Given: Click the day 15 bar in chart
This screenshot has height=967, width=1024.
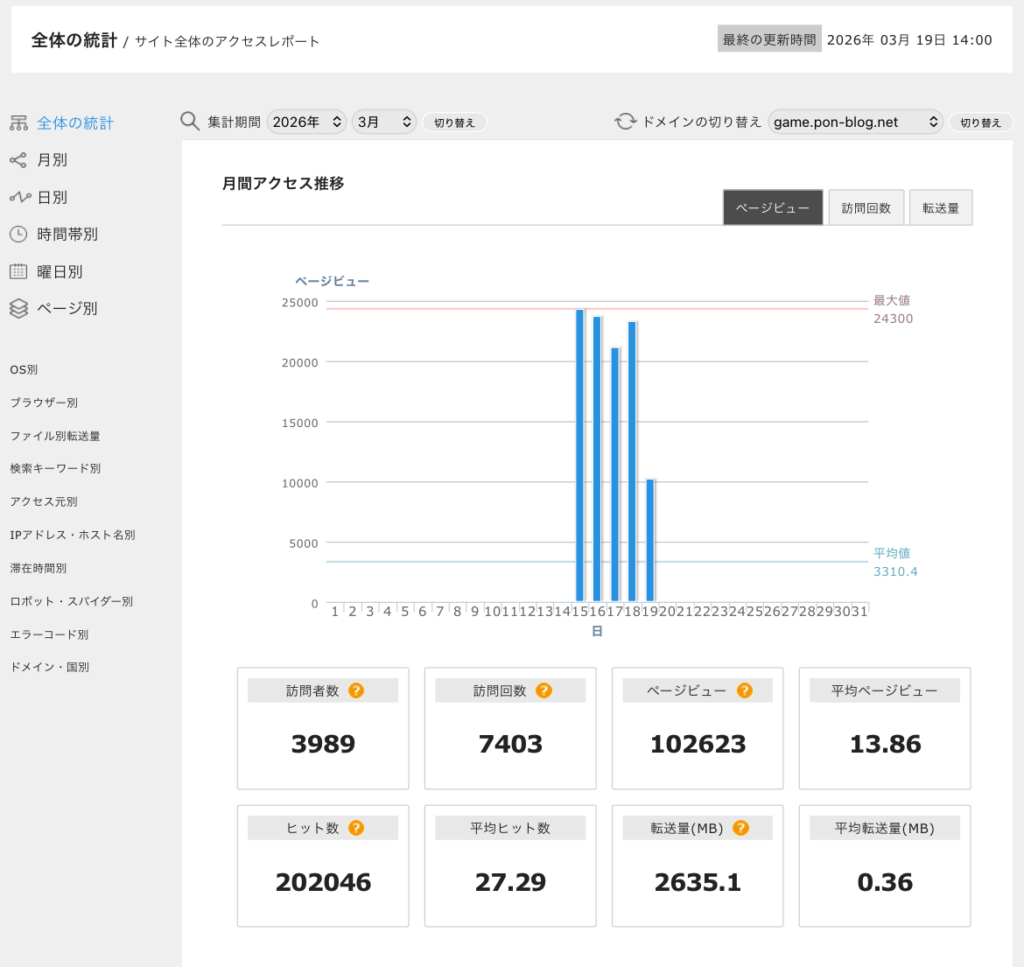Looking at the screenshot, I should tap(580, 455).
